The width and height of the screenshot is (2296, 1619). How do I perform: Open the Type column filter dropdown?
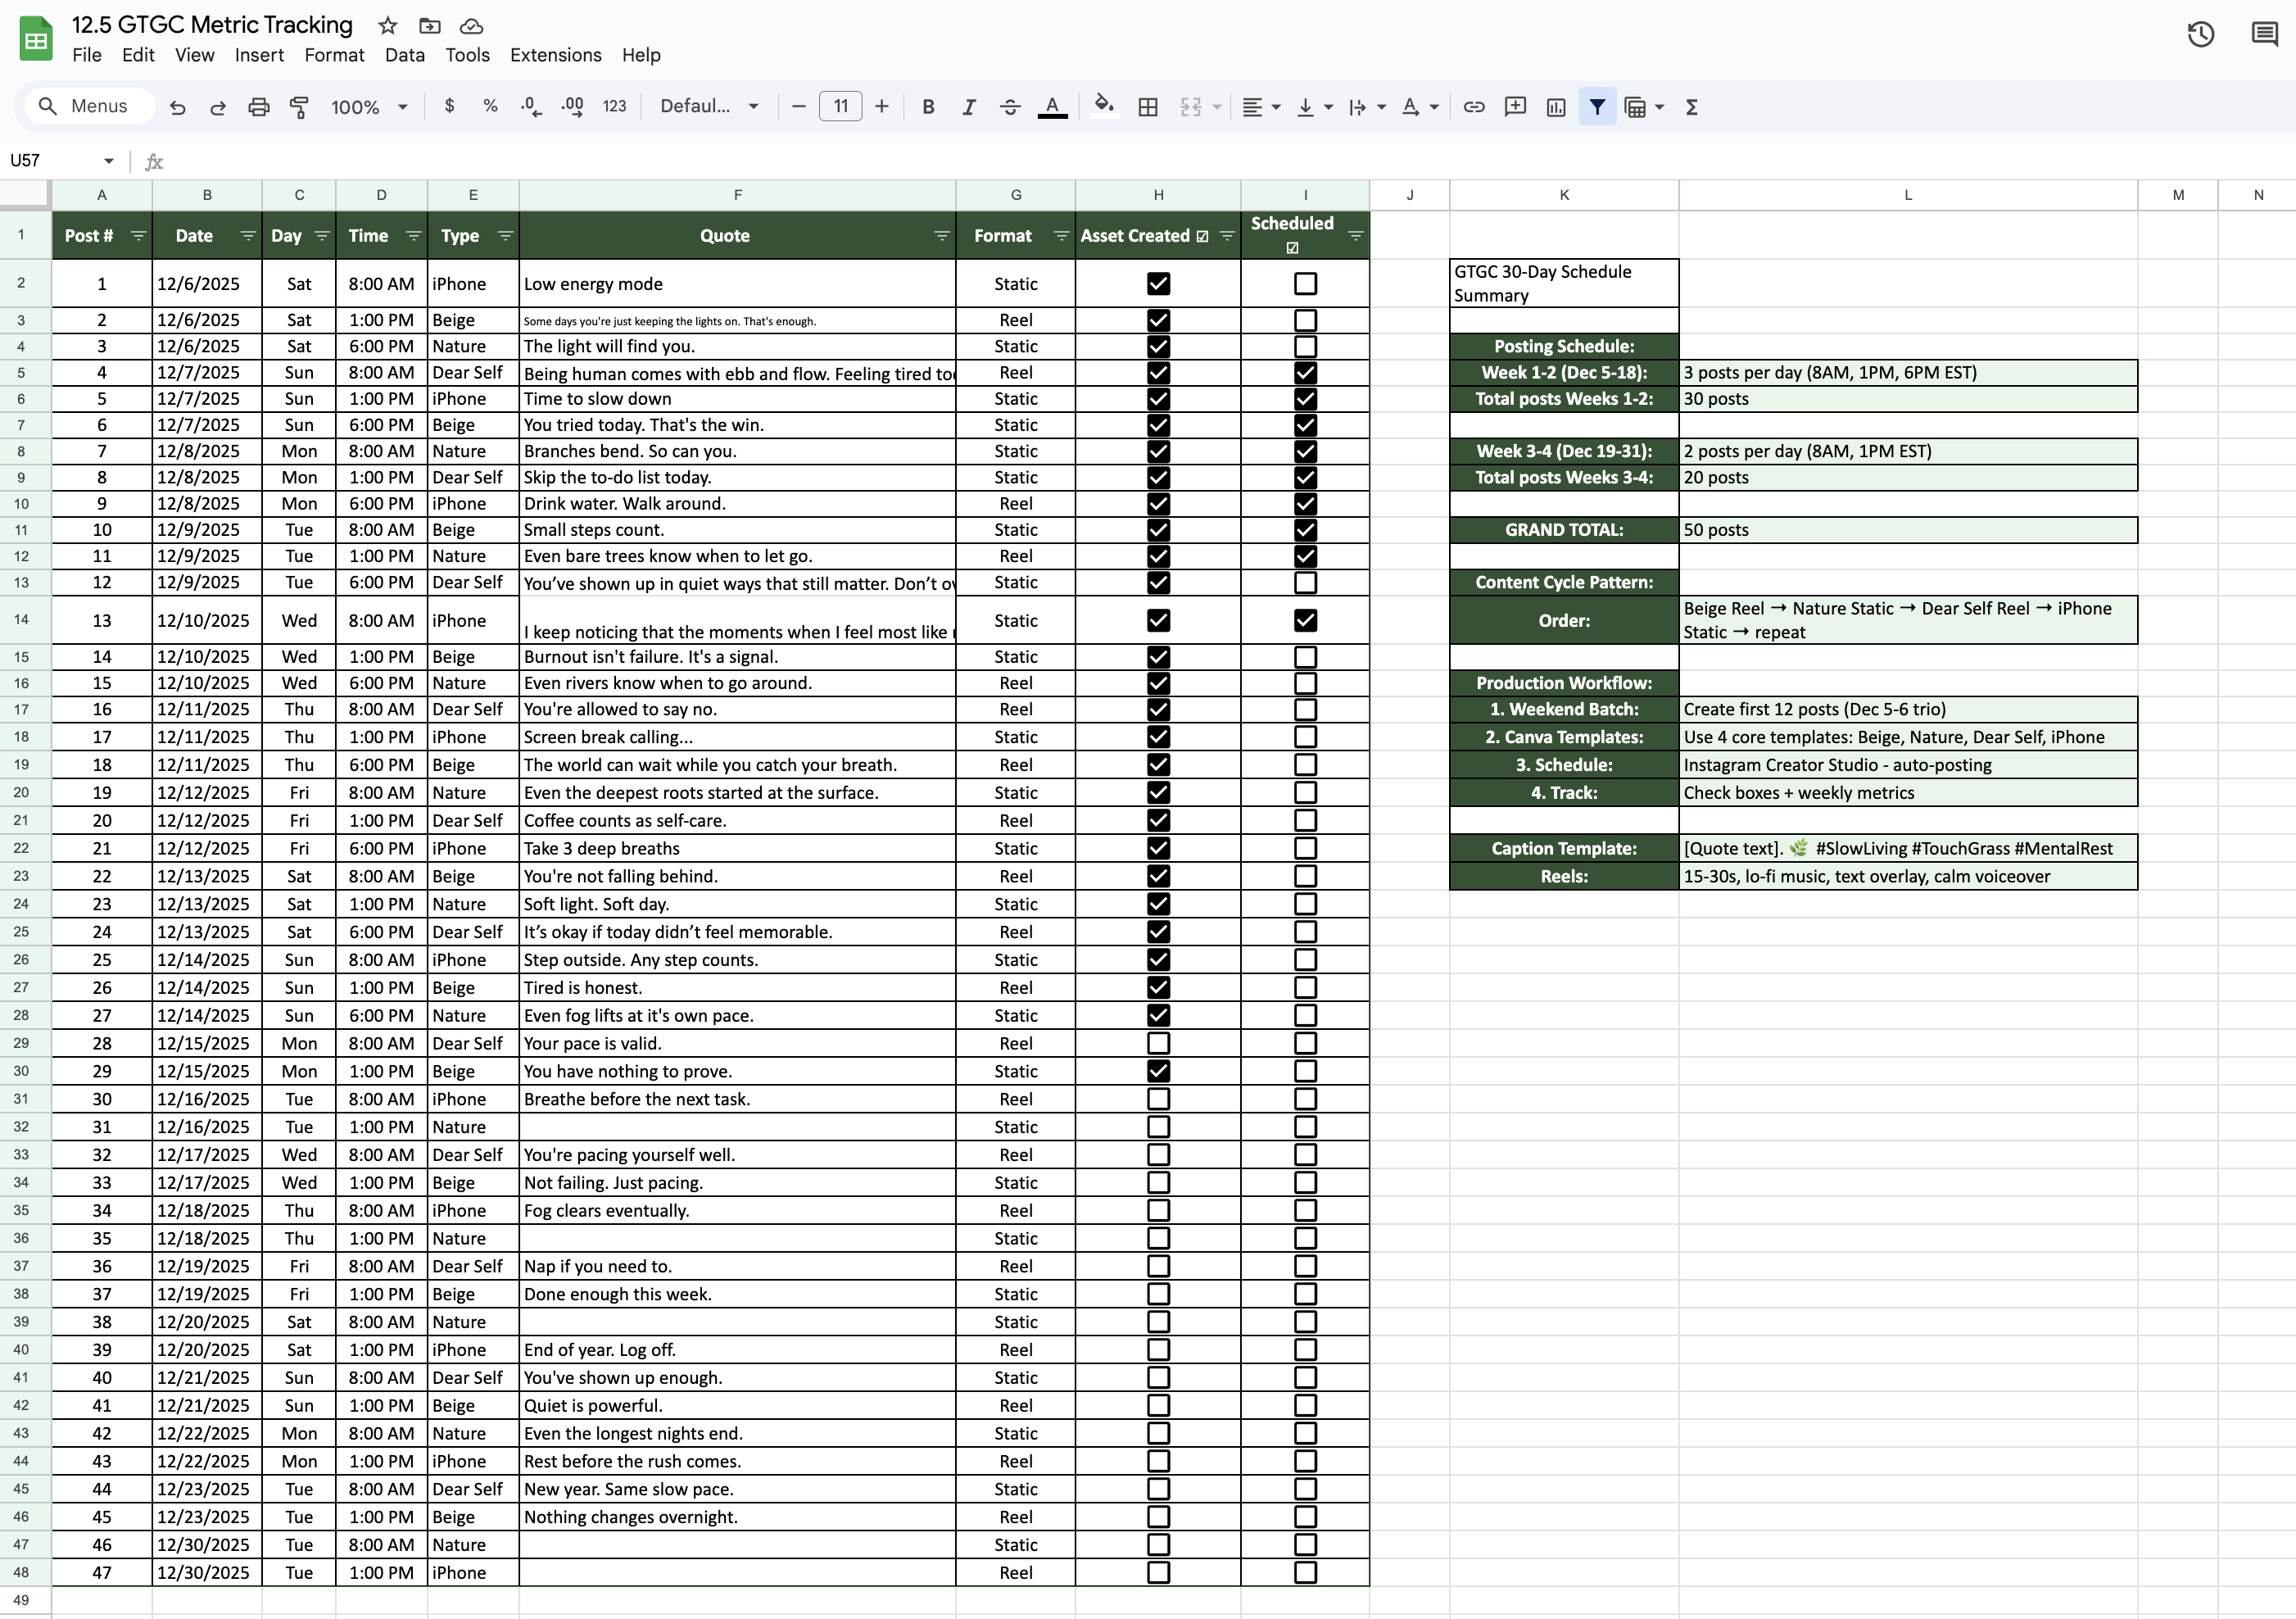tap(505, 236)
